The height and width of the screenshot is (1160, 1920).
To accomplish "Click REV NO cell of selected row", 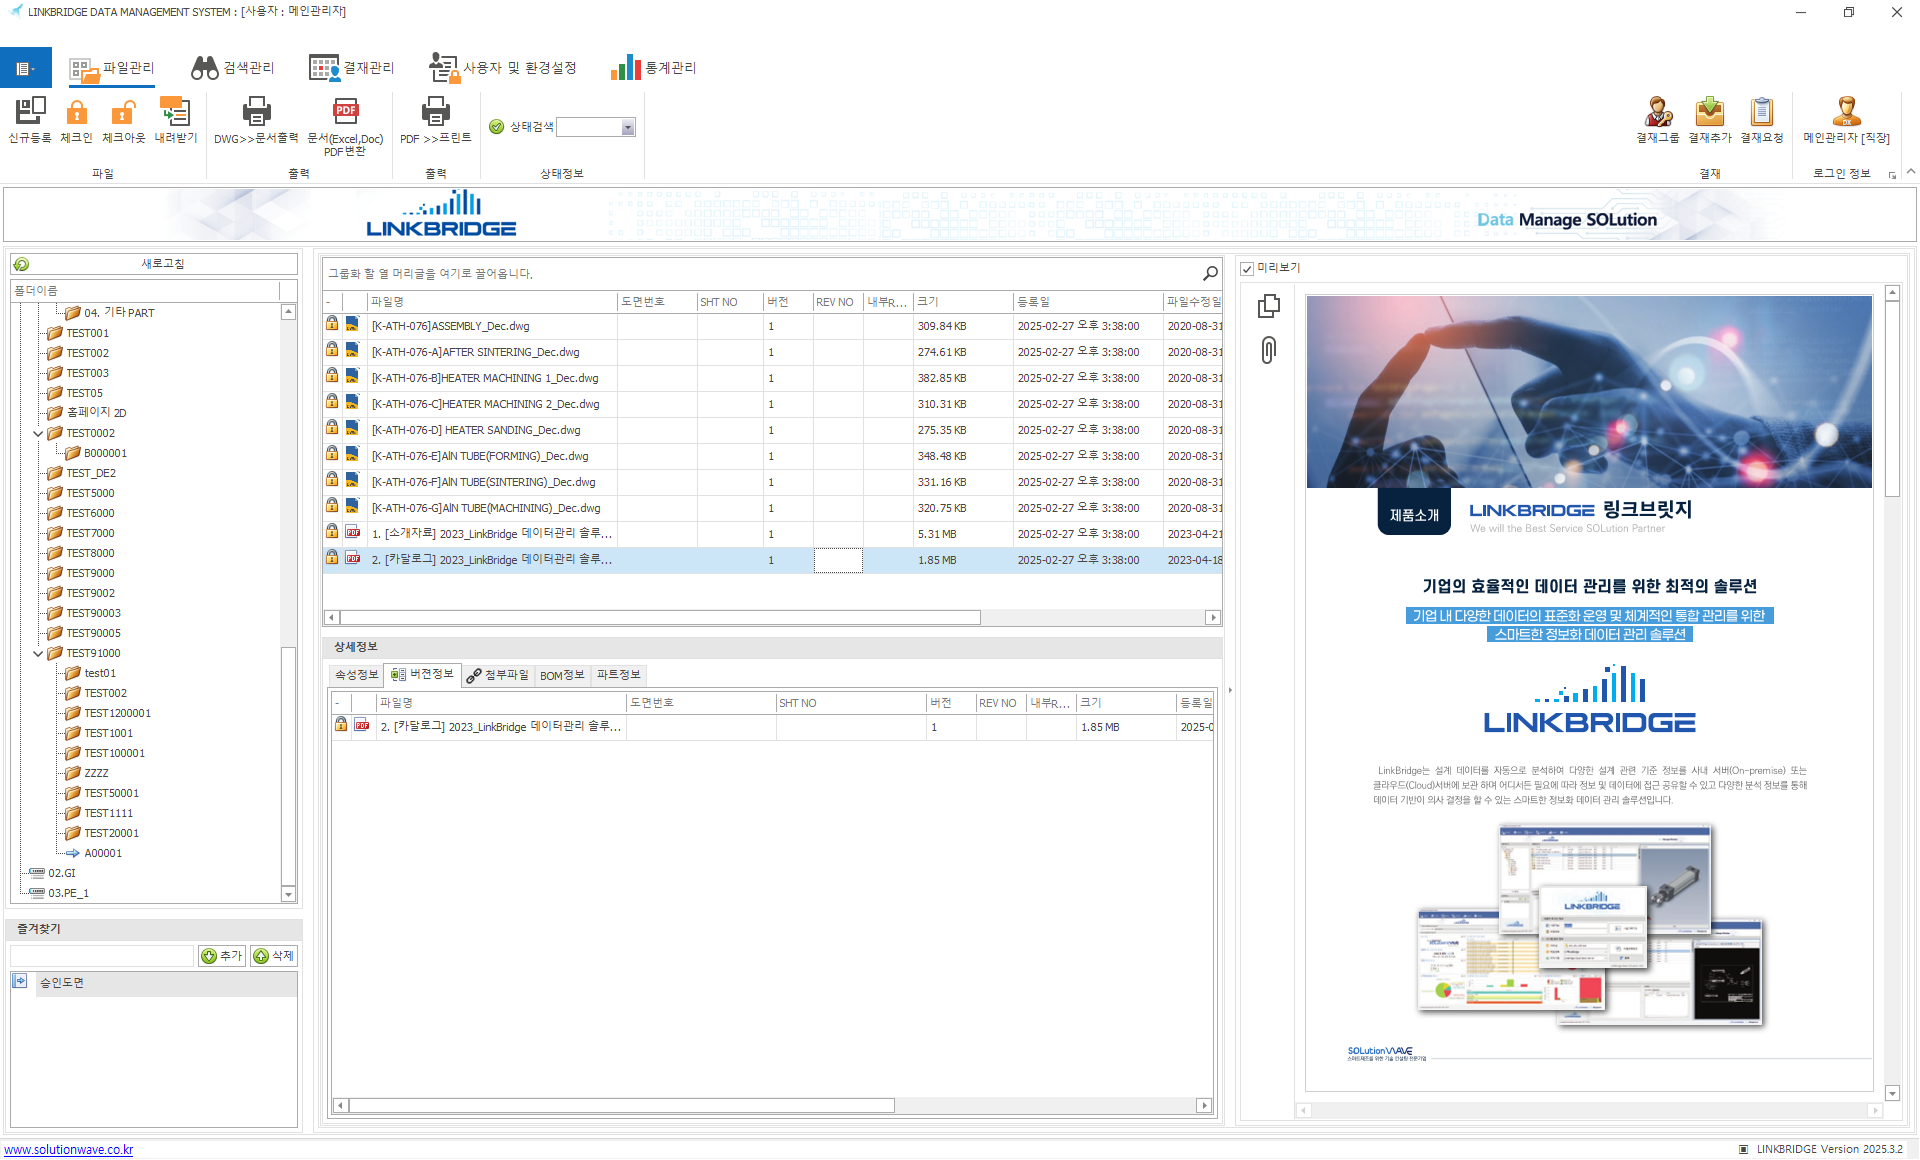I will (x=838, y=560).
